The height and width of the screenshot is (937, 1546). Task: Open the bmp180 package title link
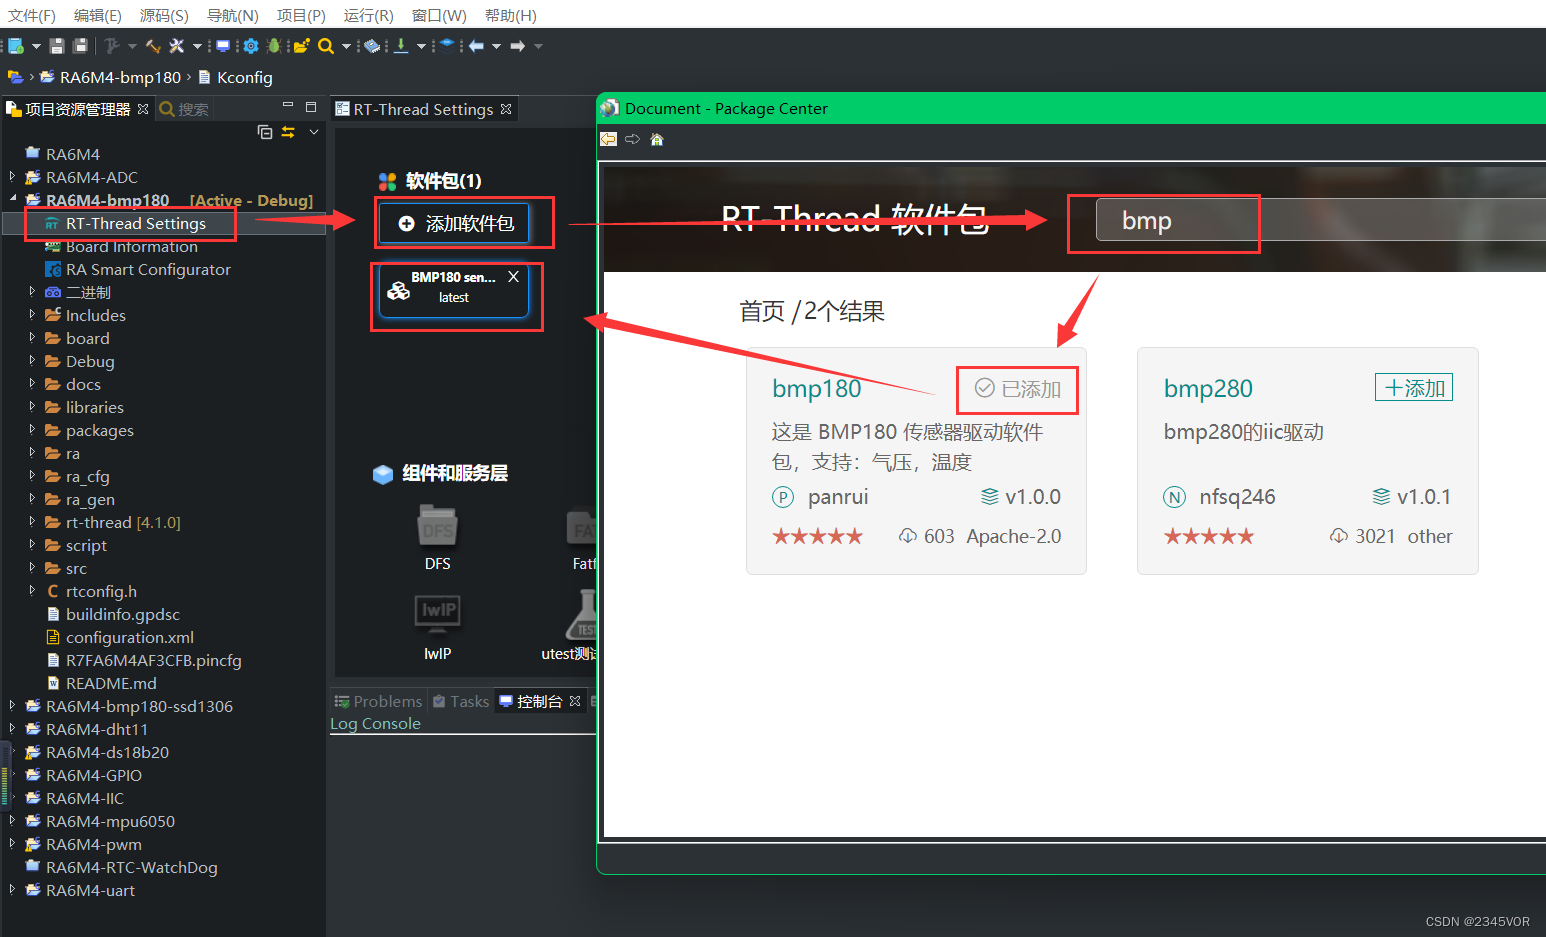tap(816, 388)
